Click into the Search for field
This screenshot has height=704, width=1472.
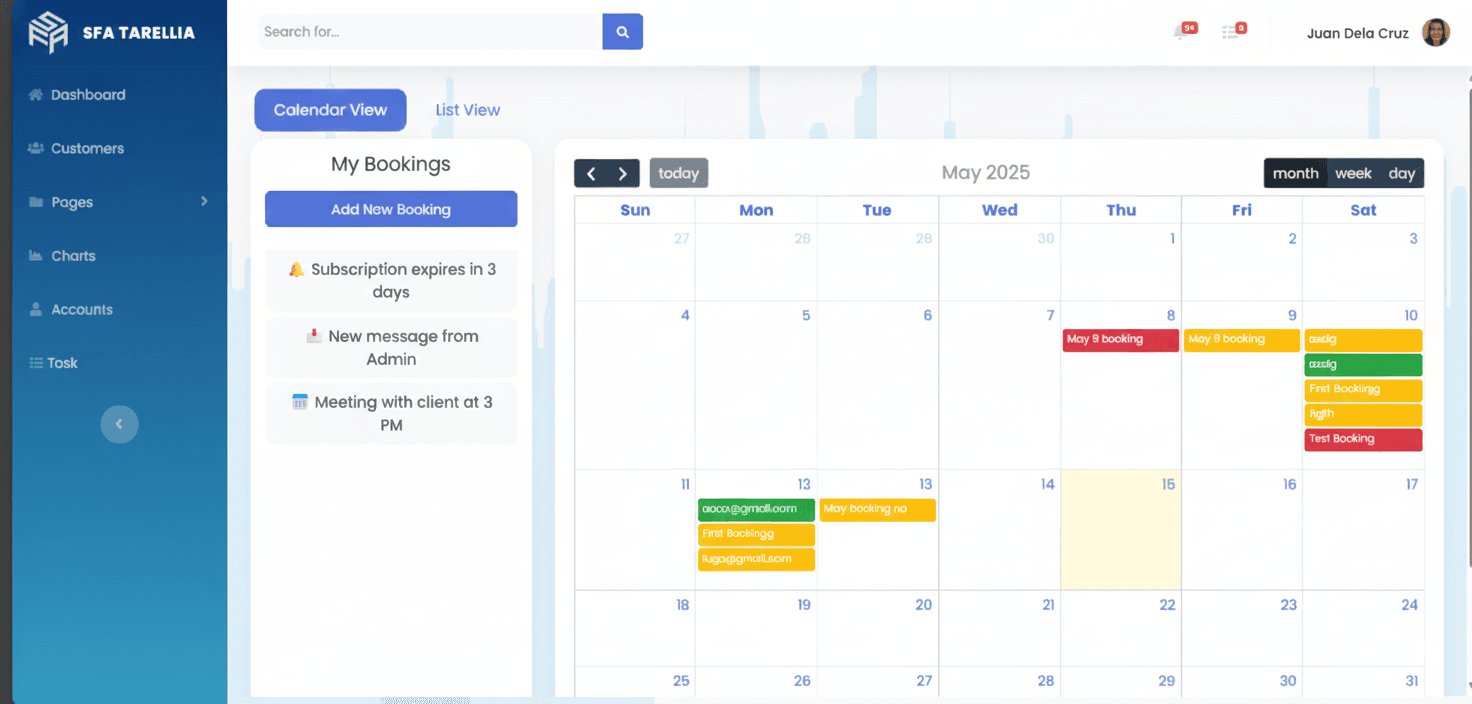430,32
